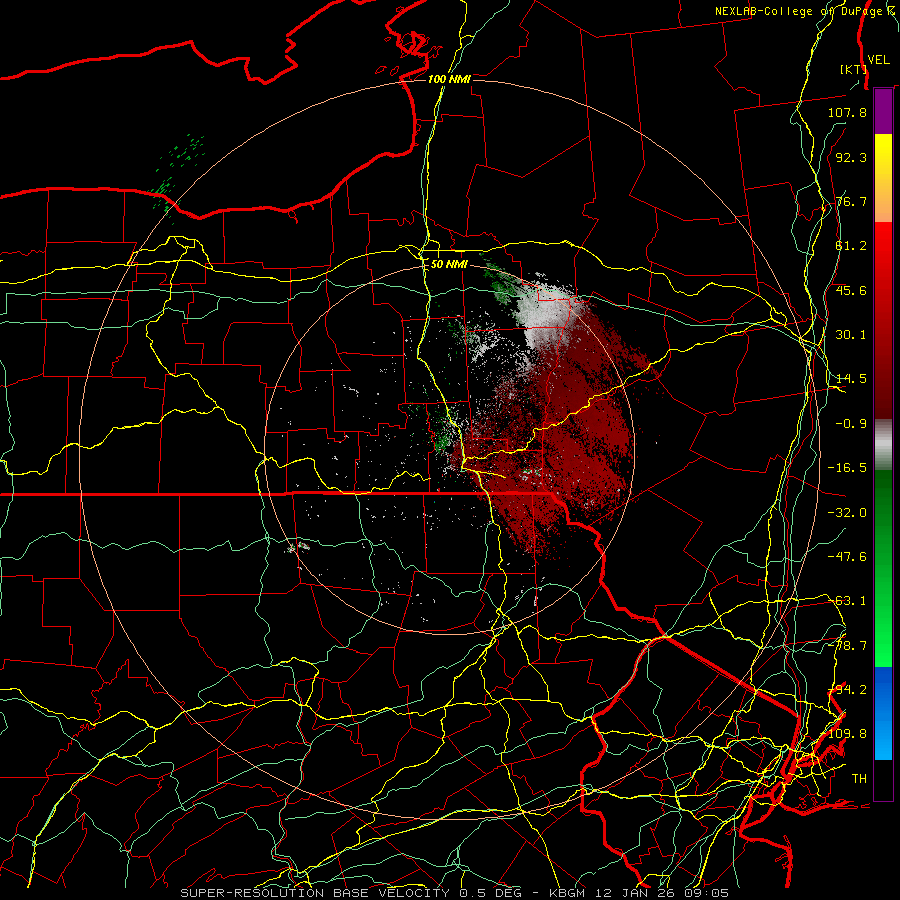
Task: Select the 92.3 velocity scale value
Action: click(x=851, y=157)
